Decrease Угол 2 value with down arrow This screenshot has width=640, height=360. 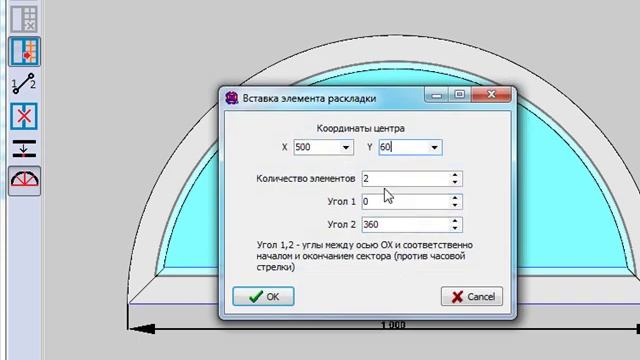(455, 228)
